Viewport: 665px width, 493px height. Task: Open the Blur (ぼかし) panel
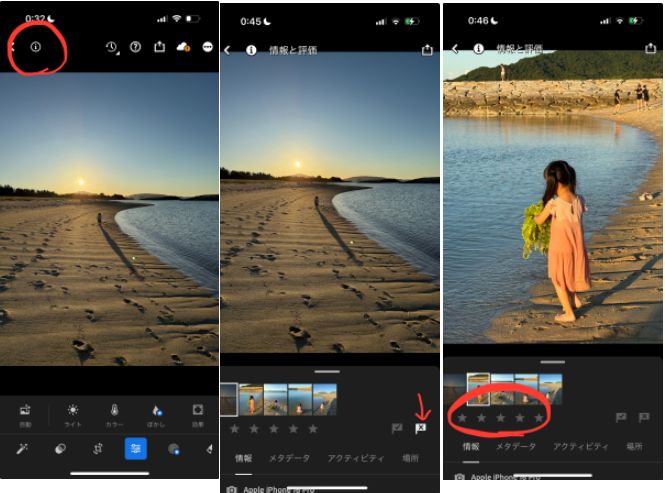pos(156,415)
